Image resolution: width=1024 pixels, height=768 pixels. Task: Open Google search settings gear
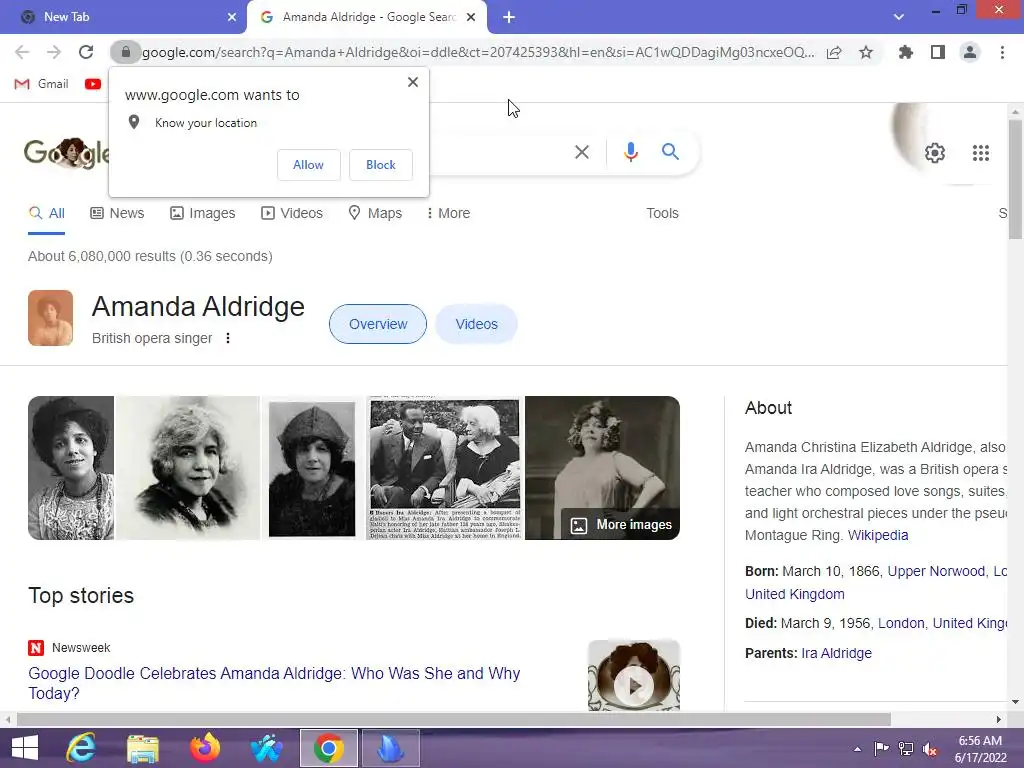(935, 153)
